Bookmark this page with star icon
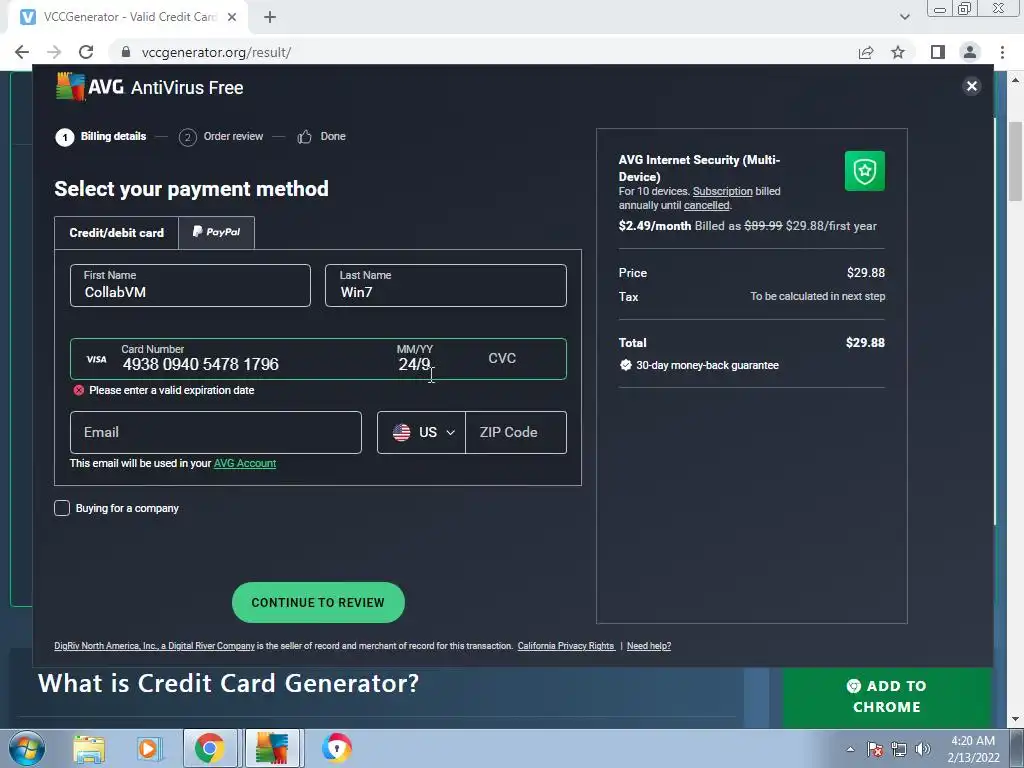This screenshot has height=768, width=1024. coord(898,52)
